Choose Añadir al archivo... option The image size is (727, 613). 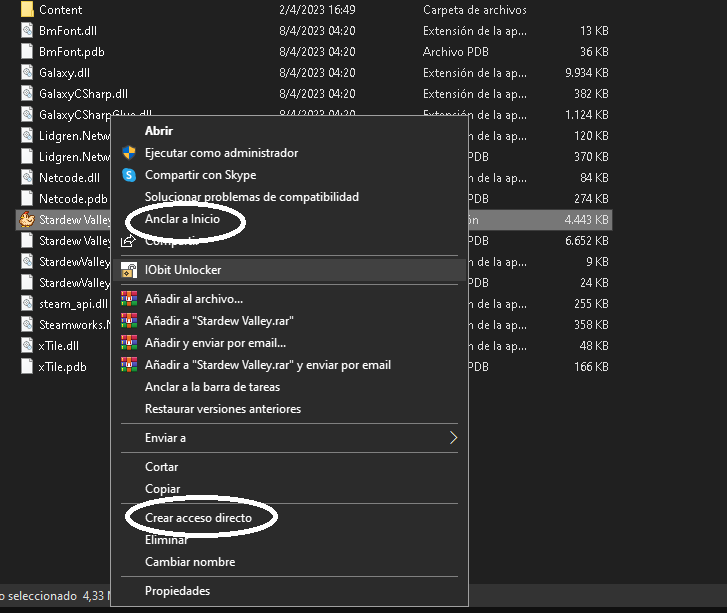click(x=194, y=299)
